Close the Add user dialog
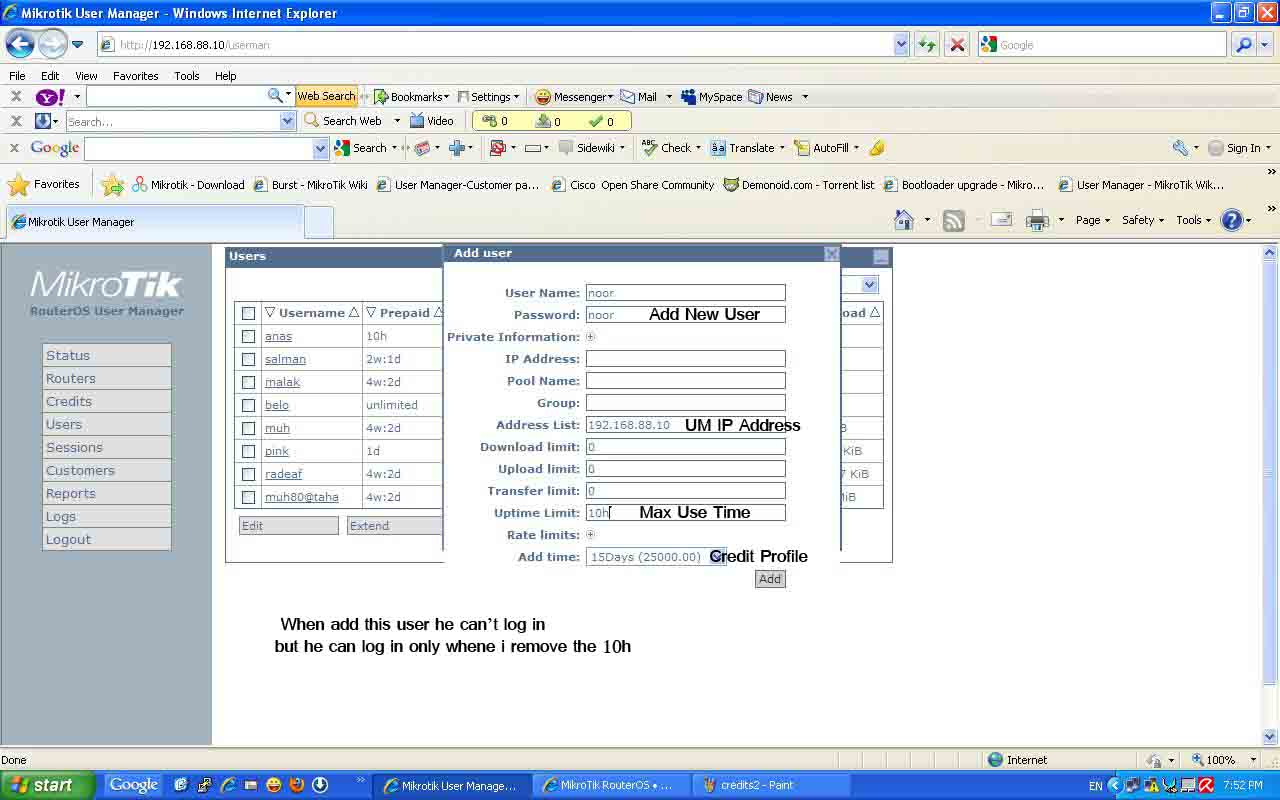 point(831,254)
